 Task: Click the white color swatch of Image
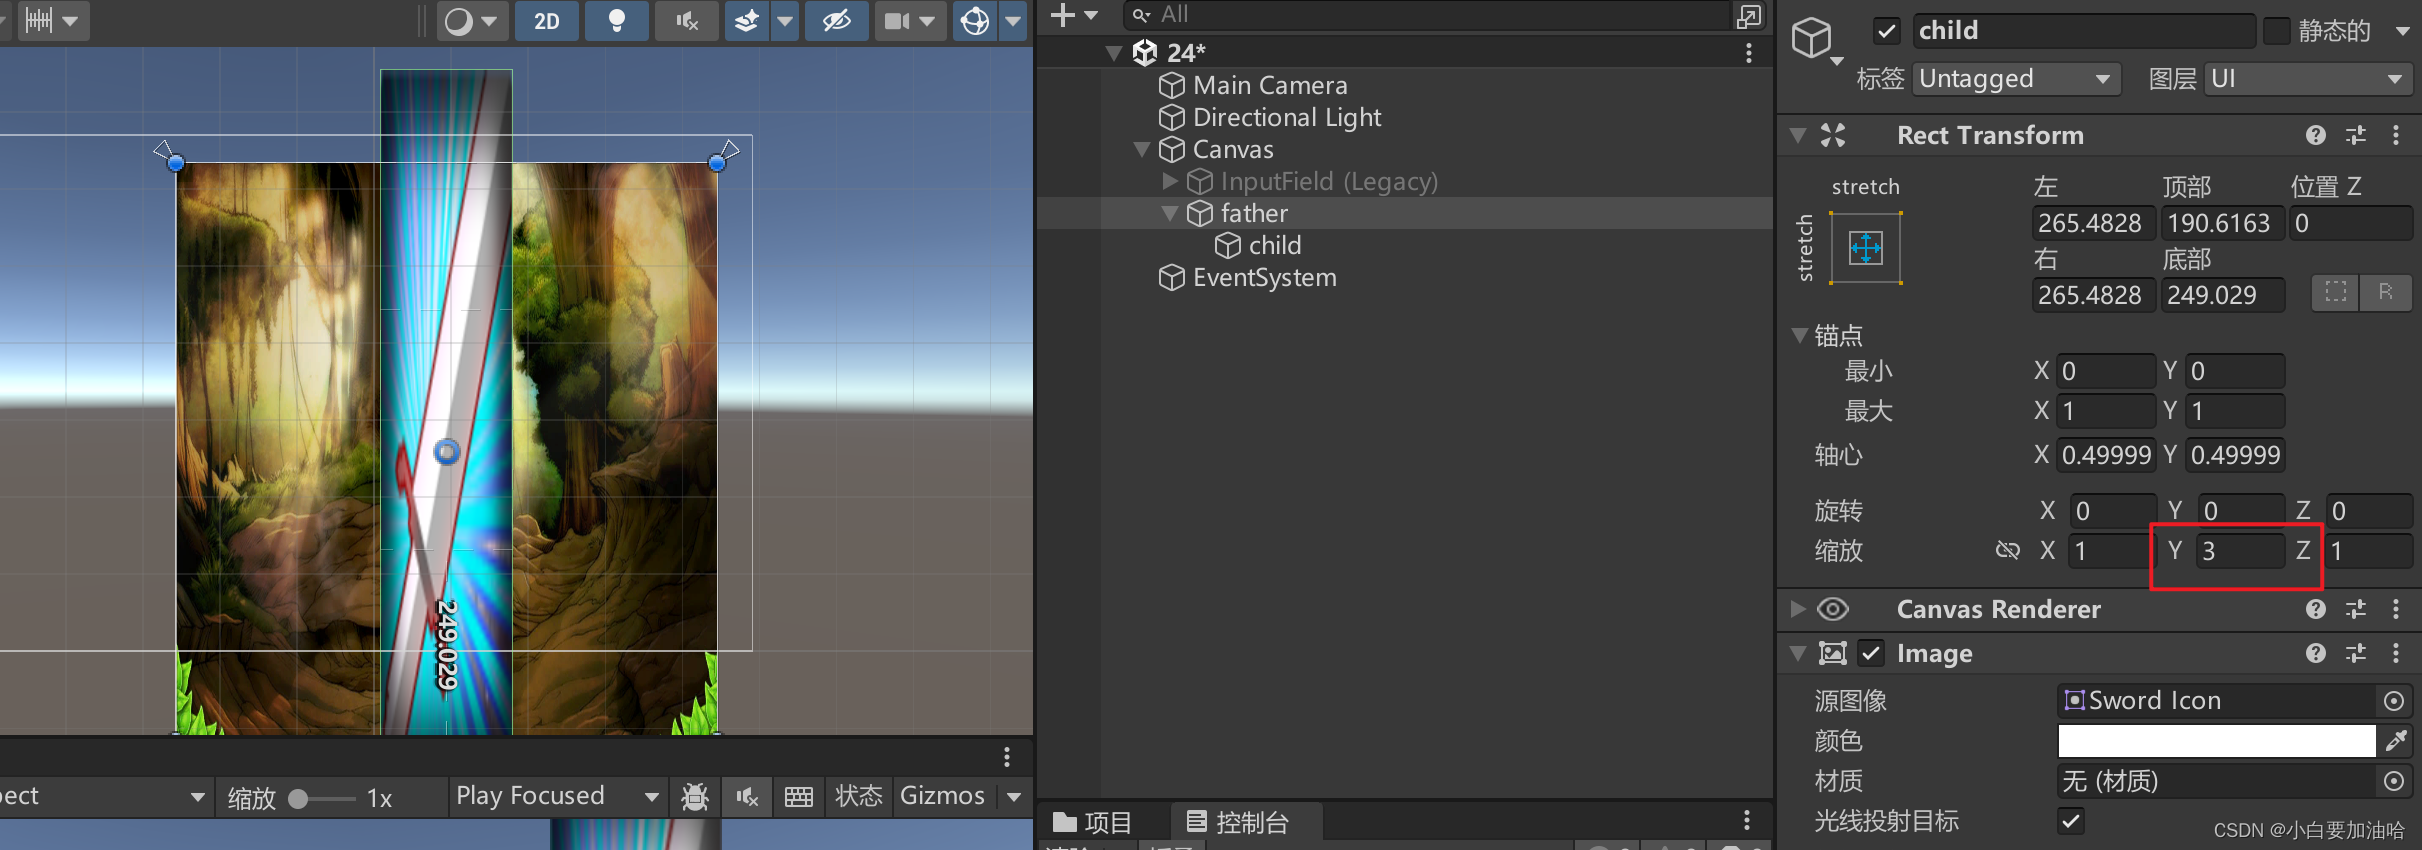click(x=2217, y=741)
